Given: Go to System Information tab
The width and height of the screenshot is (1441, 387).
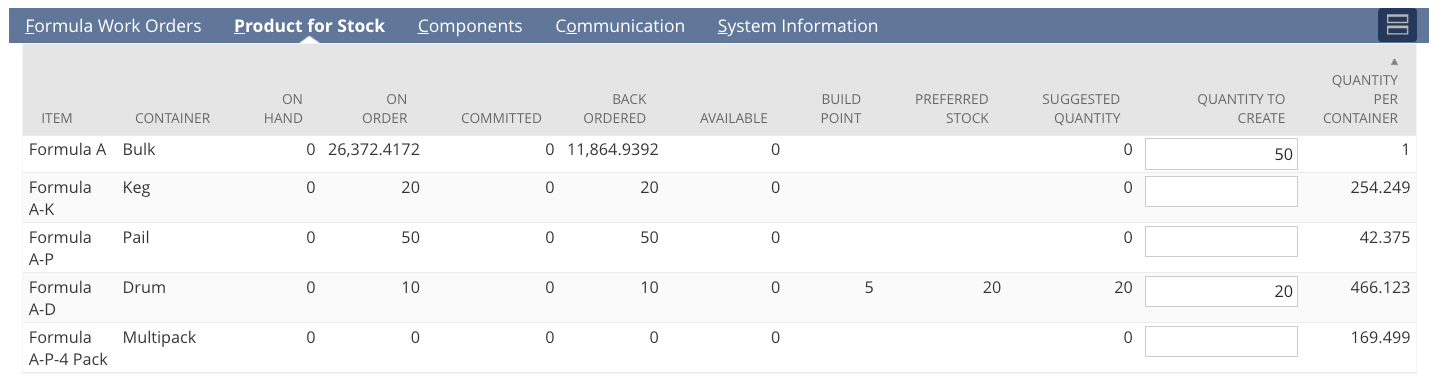Looking at the screenshot, I should (798, 26).
